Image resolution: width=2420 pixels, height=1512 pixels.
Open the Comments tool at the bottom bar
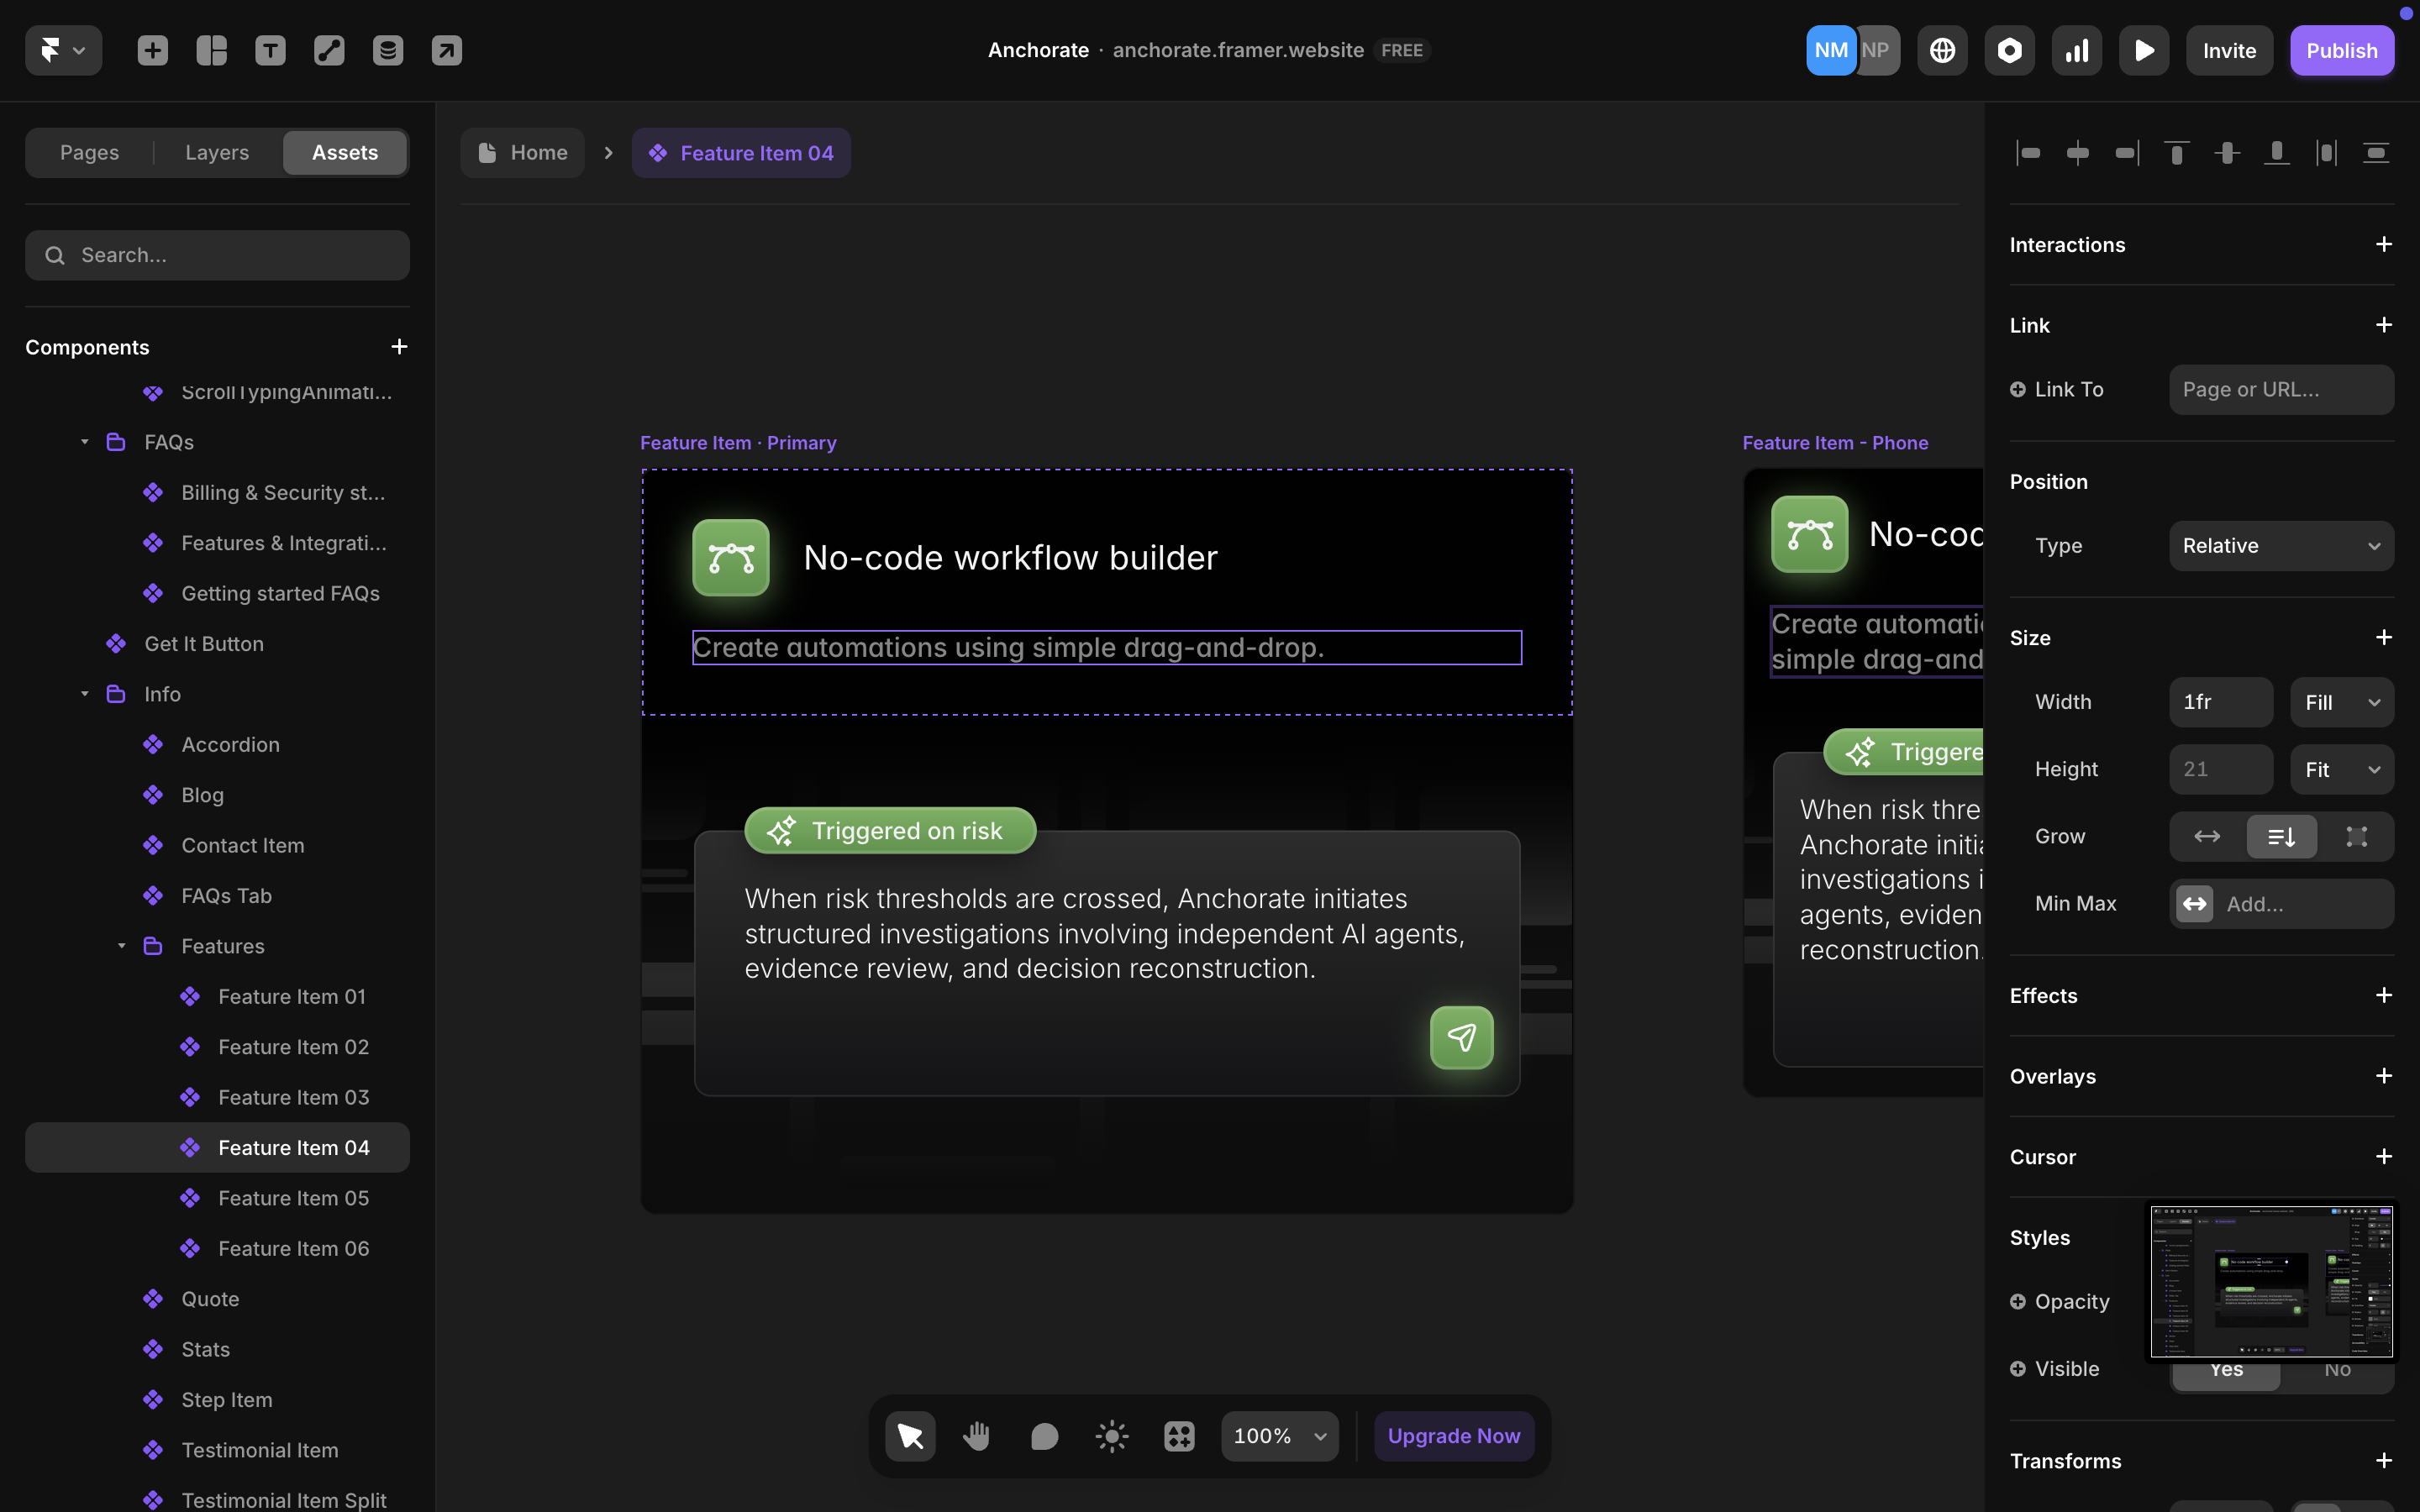[x=1044, y=1435]
